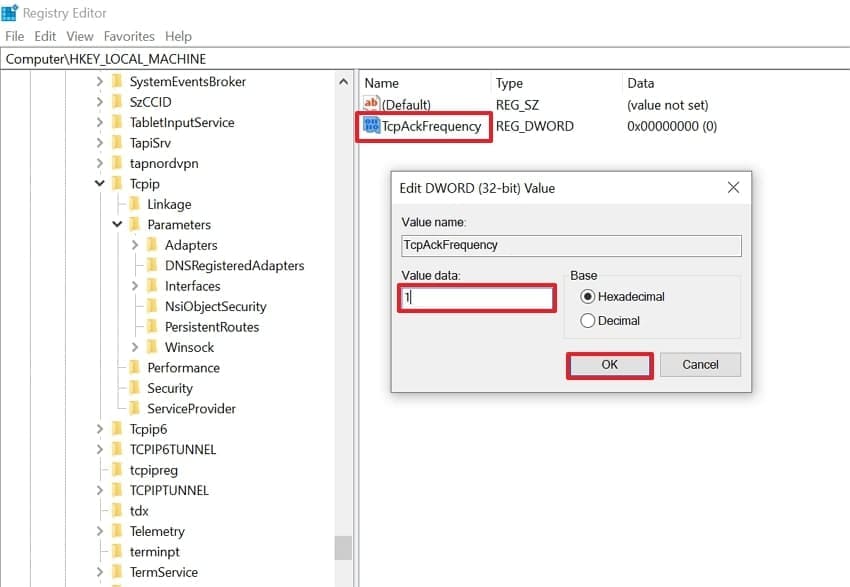
Task: Collapse the Parameters key
Action: pyautogui.click(x=117, y=224)
